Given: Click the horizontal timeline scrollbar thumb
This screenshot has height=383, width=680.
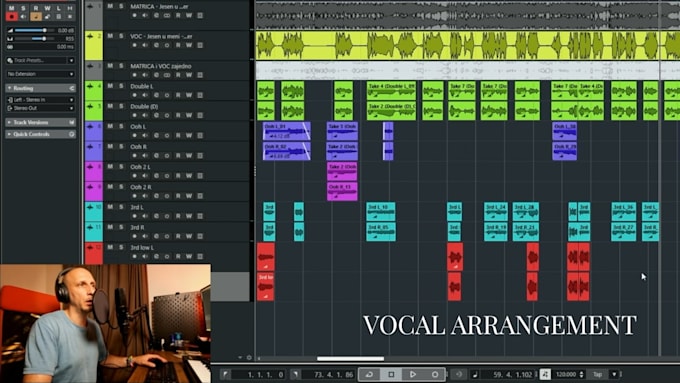Looking at the screenshot, I should coord(350,359).
